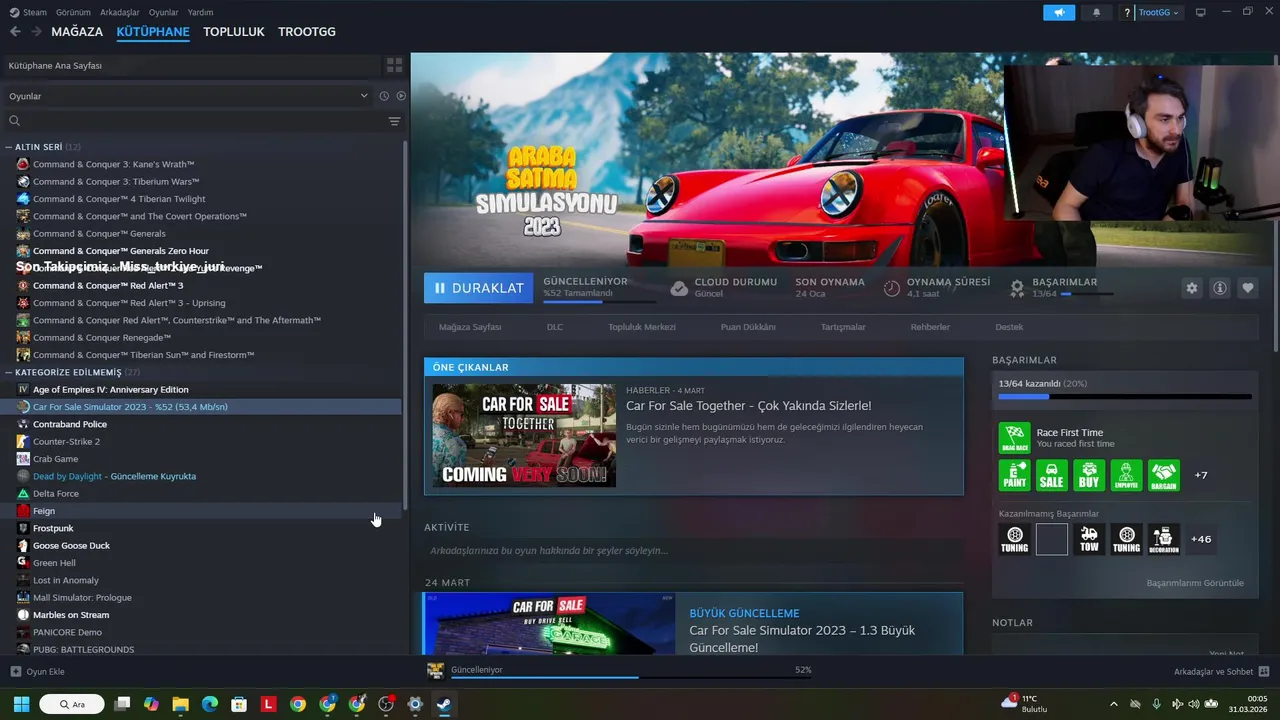
Task: View the Bargain achievement icon
Action: 1164,475
